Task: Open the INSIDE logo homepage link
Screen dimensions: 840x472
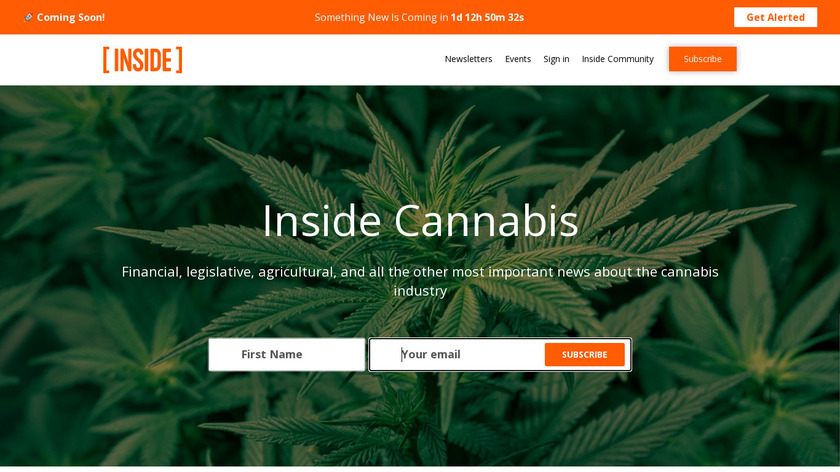Action: (142, 59)
